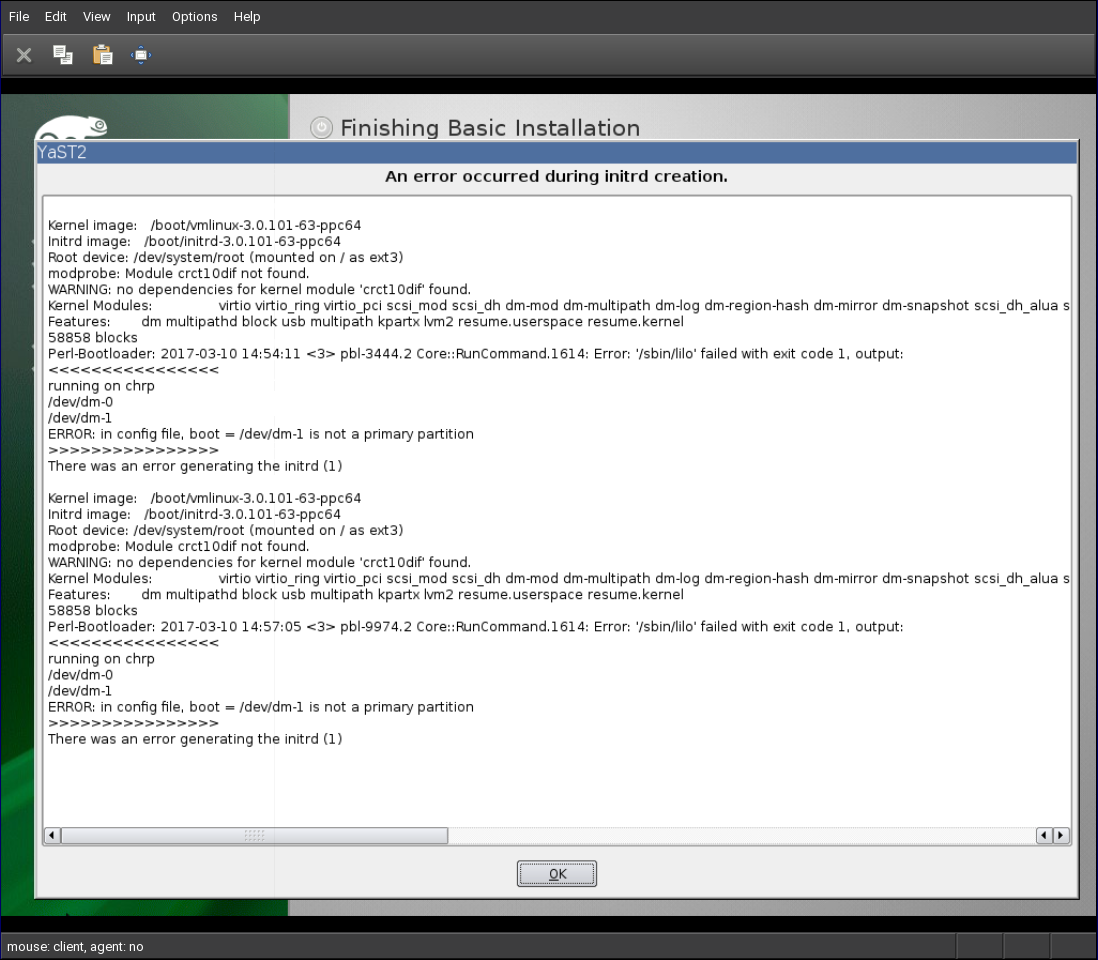The height and width of the screenshot is (960, 1098).
Task: Click the first 'Kernel image:' line
Action: [x=204, y=225]
